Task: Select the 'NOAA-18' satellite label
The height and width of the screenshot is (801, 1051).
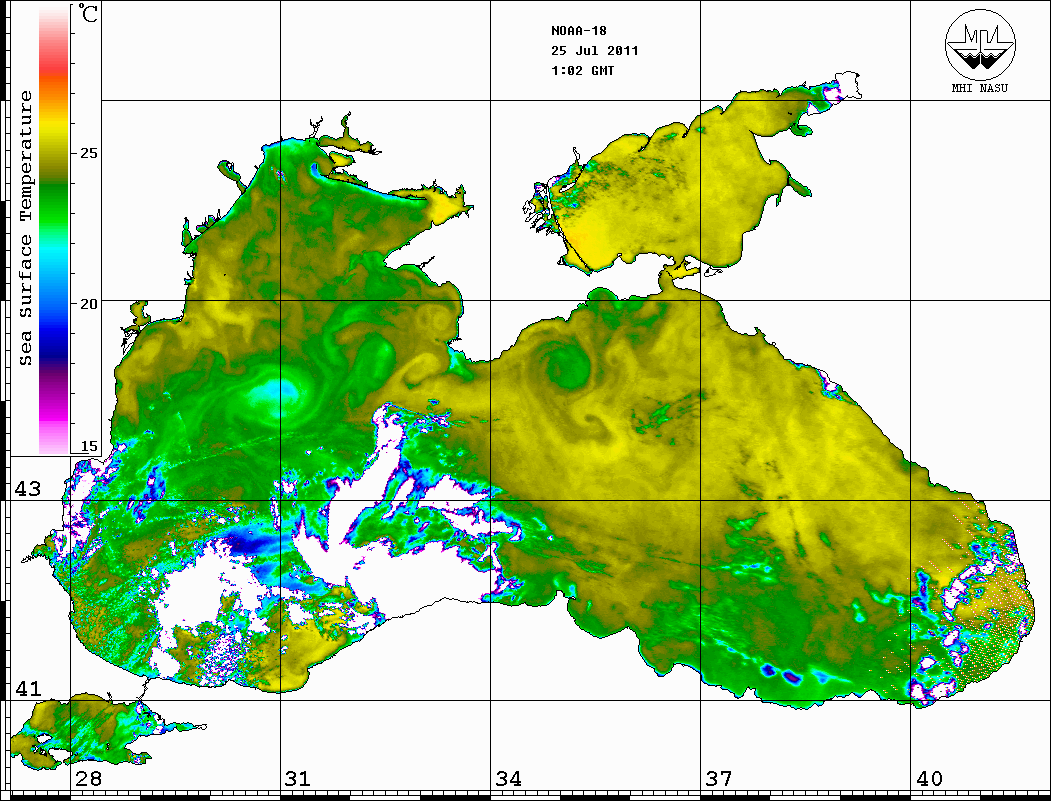Action: coord(578,31)
